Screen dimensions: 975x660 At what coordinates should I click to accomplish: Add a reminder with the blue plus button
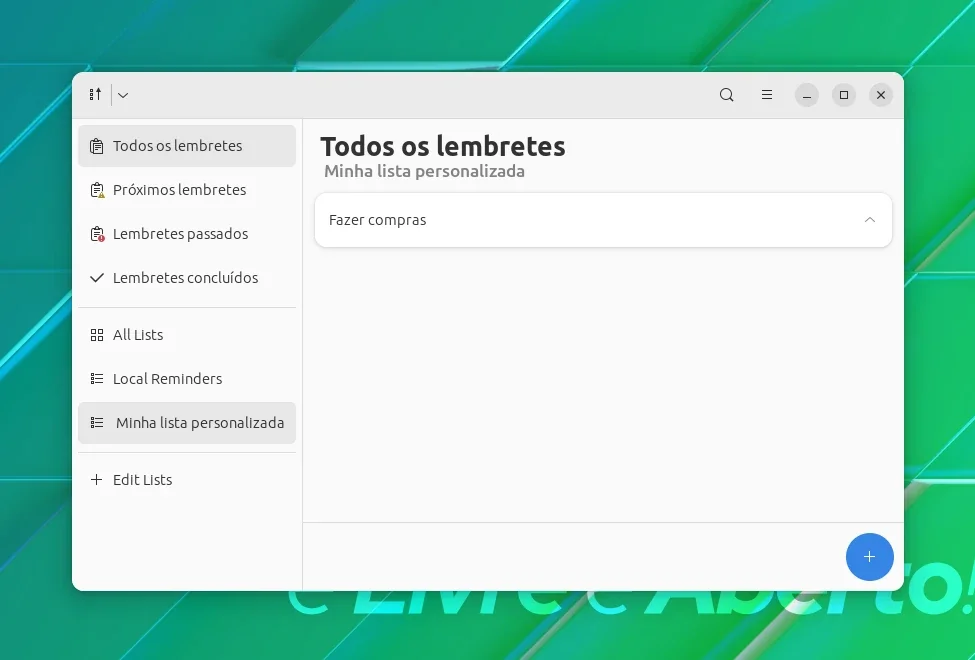tap(869, 557)
